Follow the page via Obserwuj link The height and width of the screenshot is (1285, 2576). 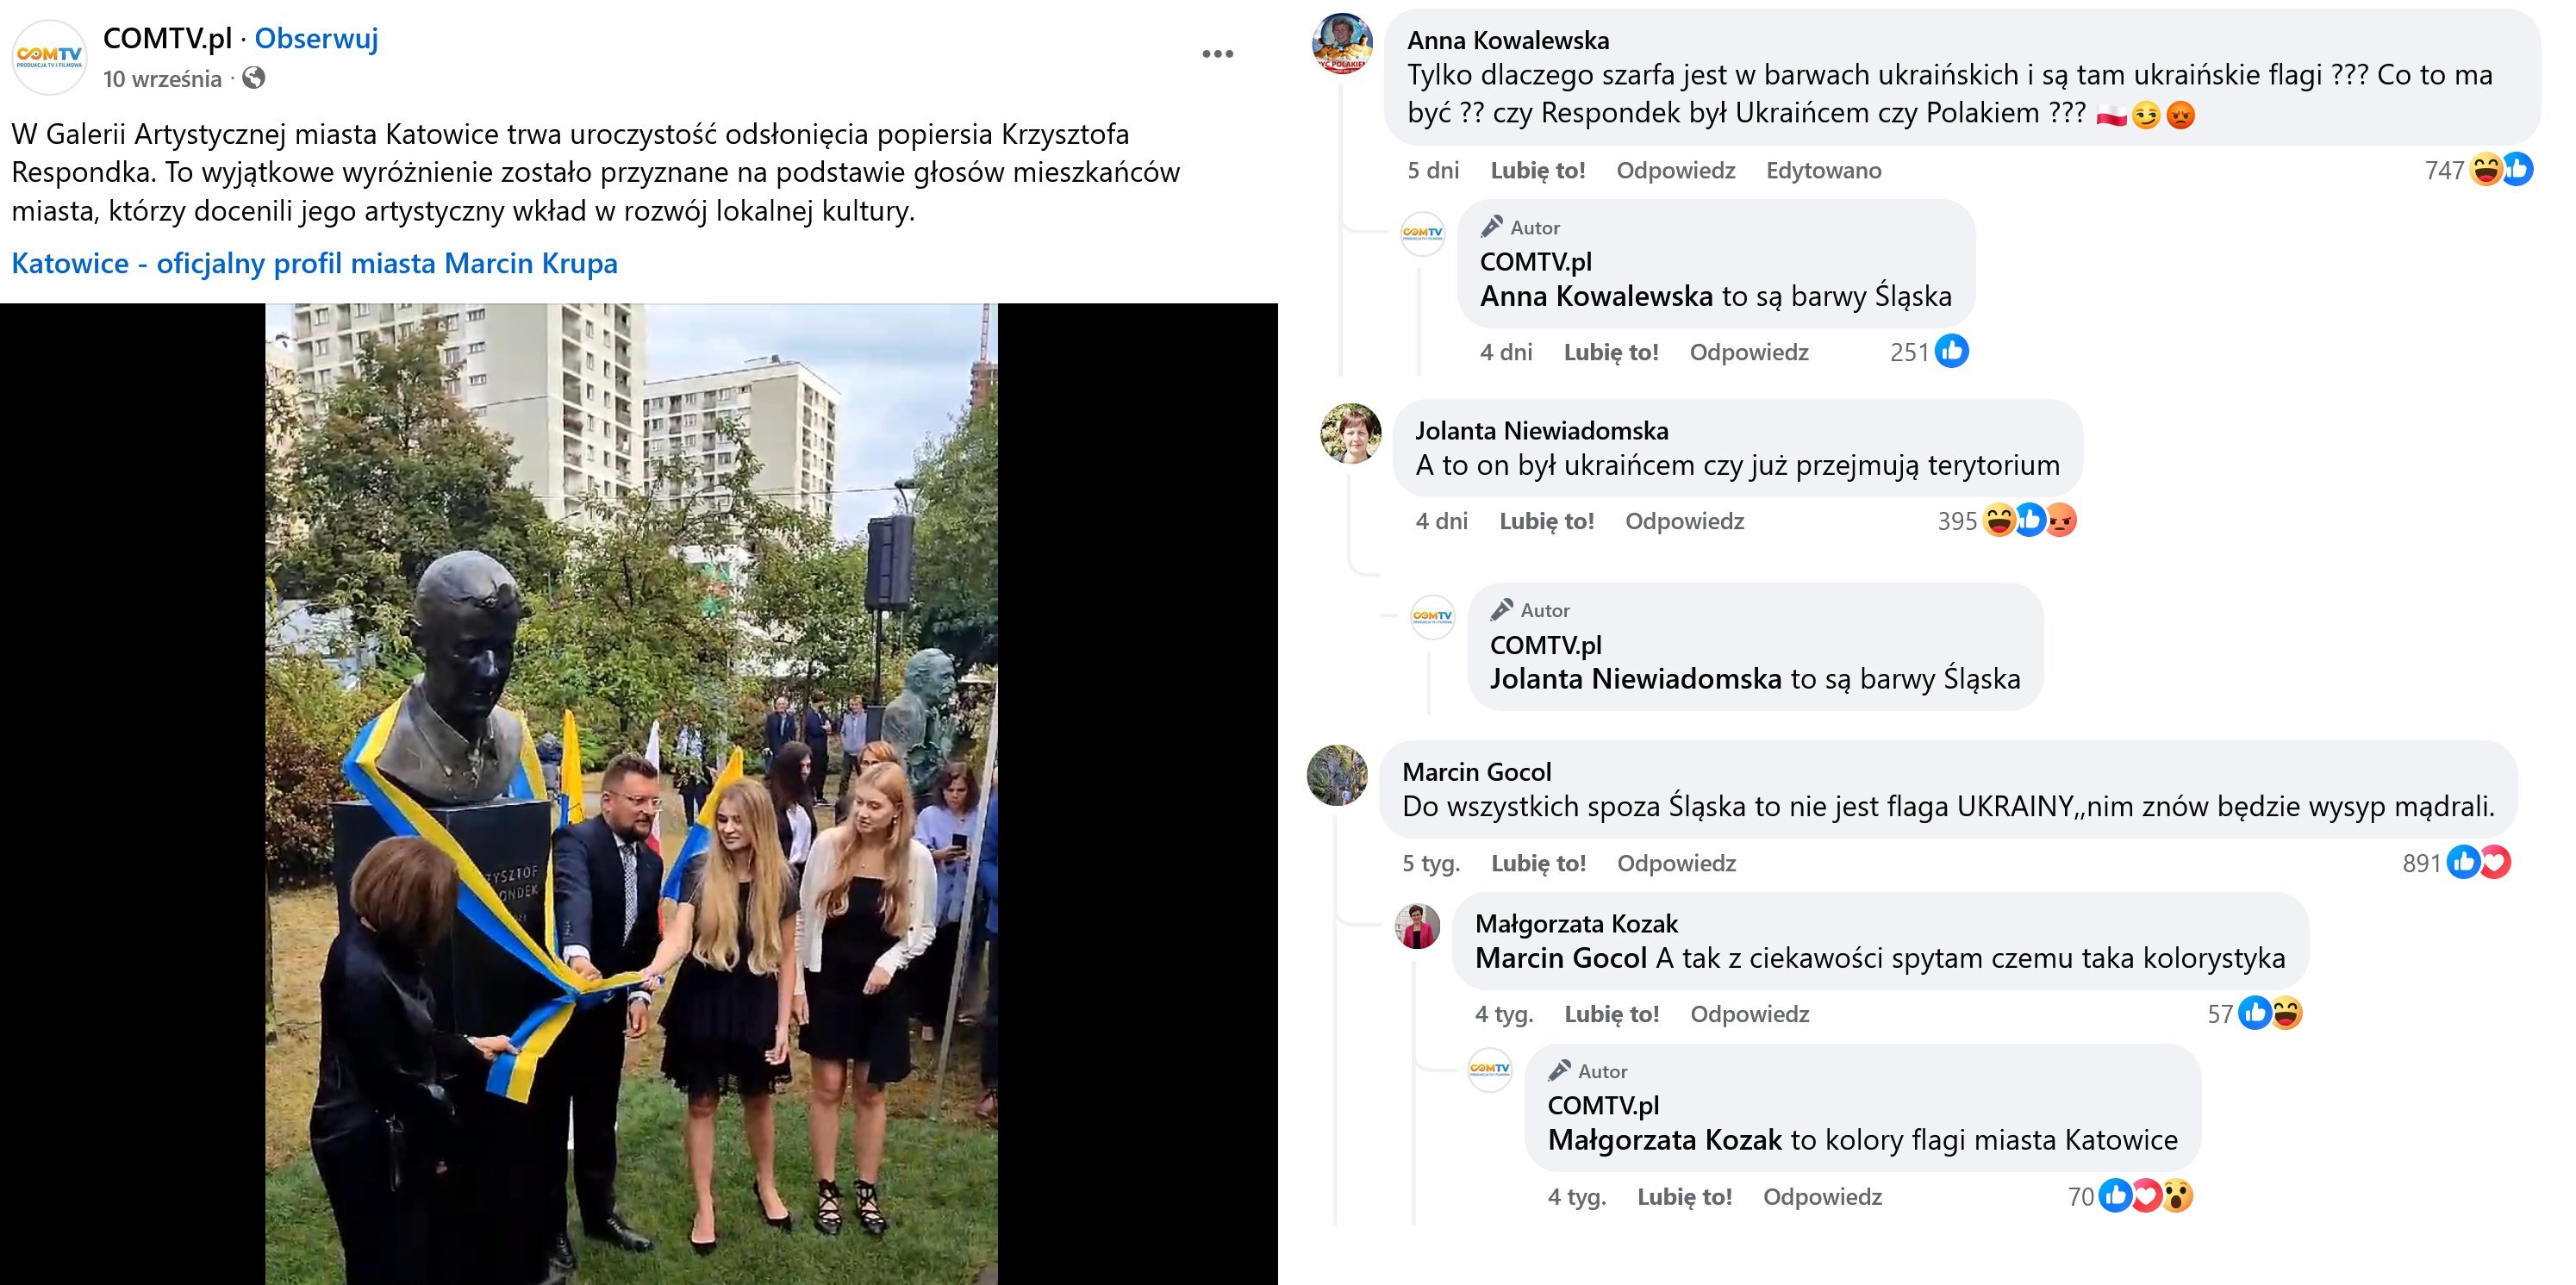pos(316,38)
